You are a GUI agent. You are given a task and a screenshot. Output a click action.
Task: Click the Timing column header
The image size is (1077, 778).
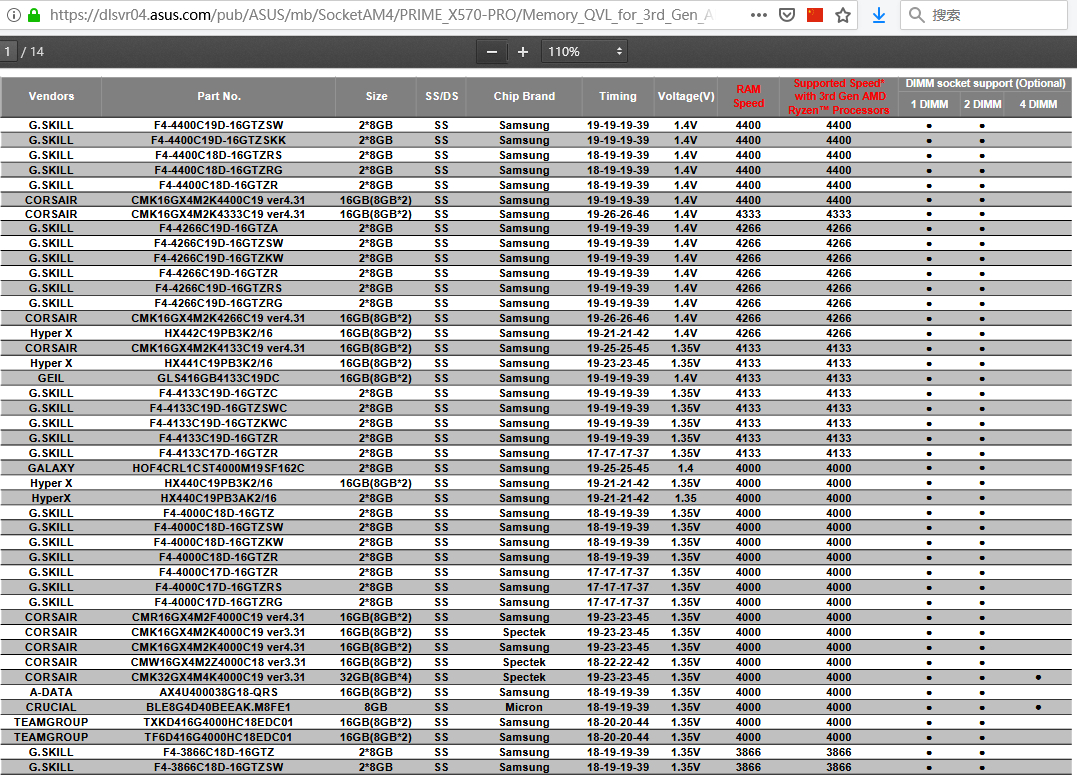pyautogui.click(x=617, y=96)
